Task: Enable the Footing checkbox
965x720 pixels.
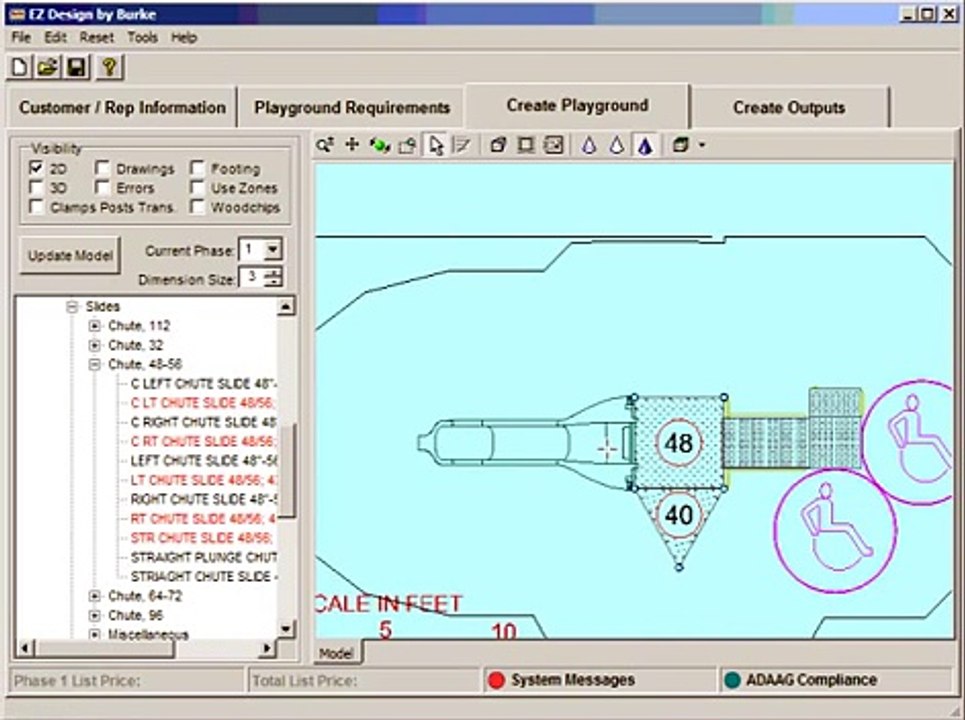Action: click(x=197, y=167)
